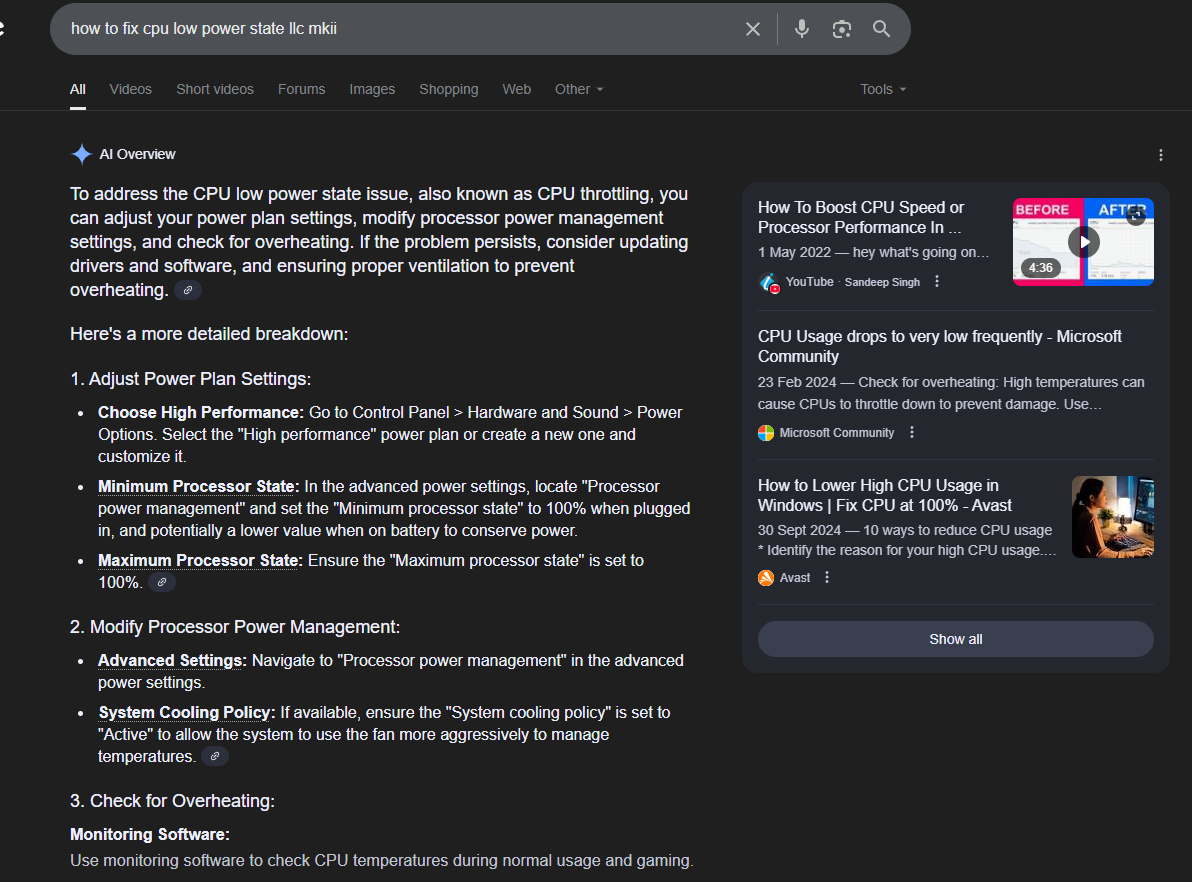Go to the Shopping tab
This screenshot has height=882, width=1192.
[449, 90]
